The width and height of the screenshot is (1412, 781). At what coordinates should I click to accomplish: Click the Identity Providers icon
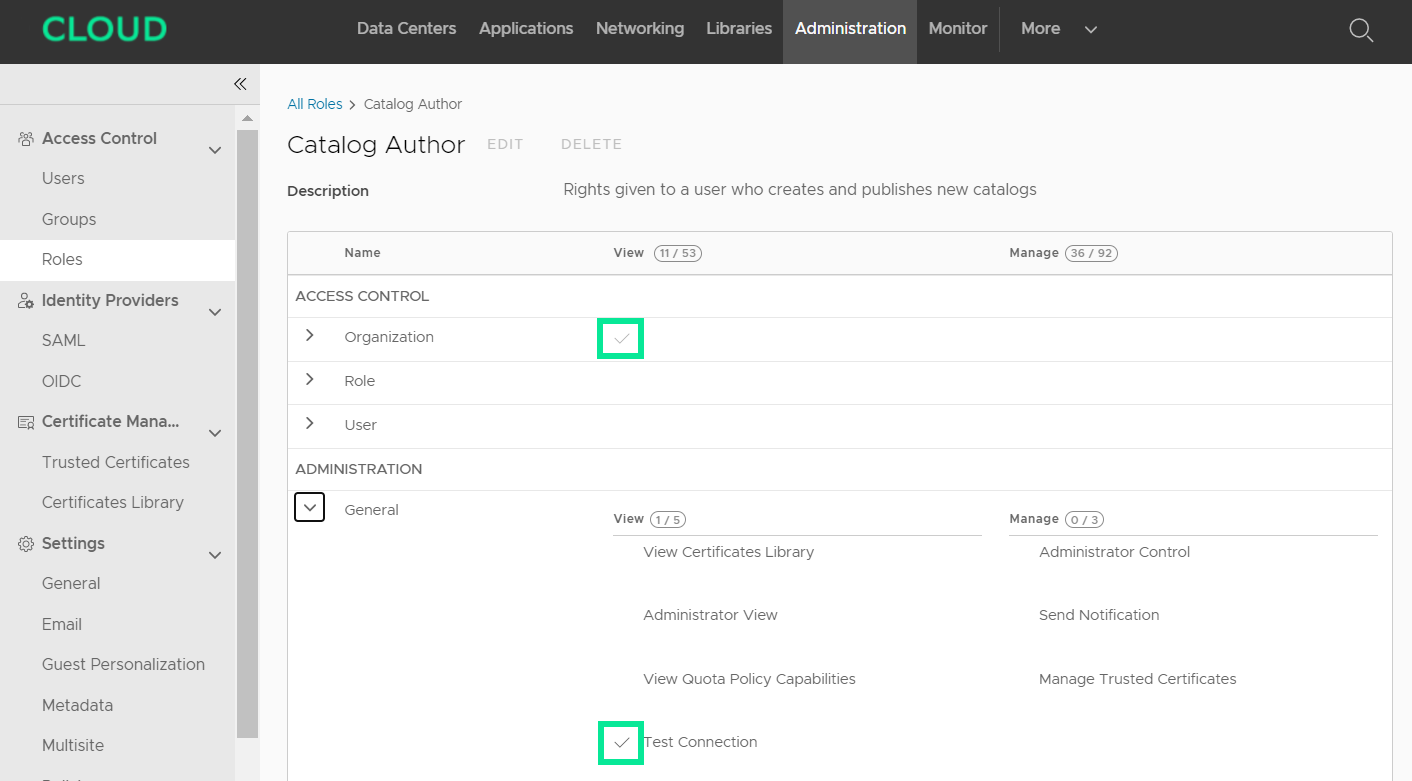[26, 301]
